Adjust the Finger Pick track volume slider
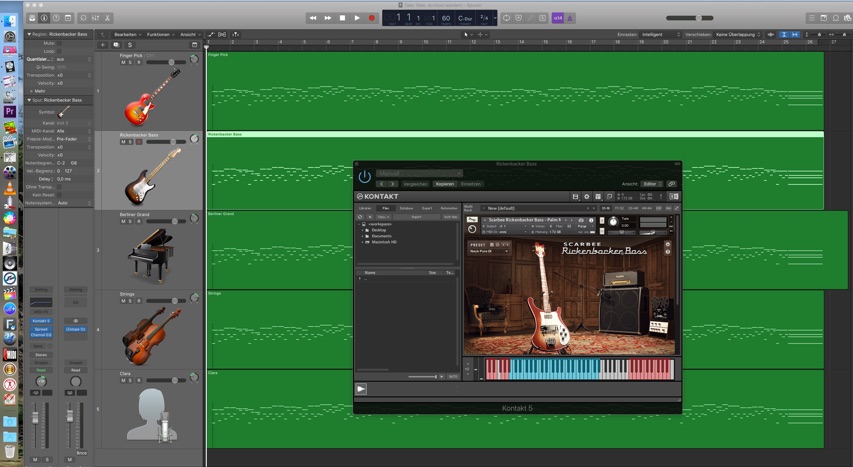The width and height of the screenshot is (853, 467). click(x=166, y=62)
